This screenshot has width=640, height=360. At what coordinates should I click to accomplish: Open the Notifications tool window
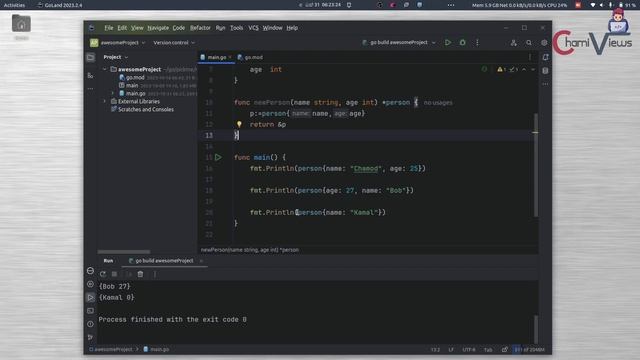[x=545, y=58]
